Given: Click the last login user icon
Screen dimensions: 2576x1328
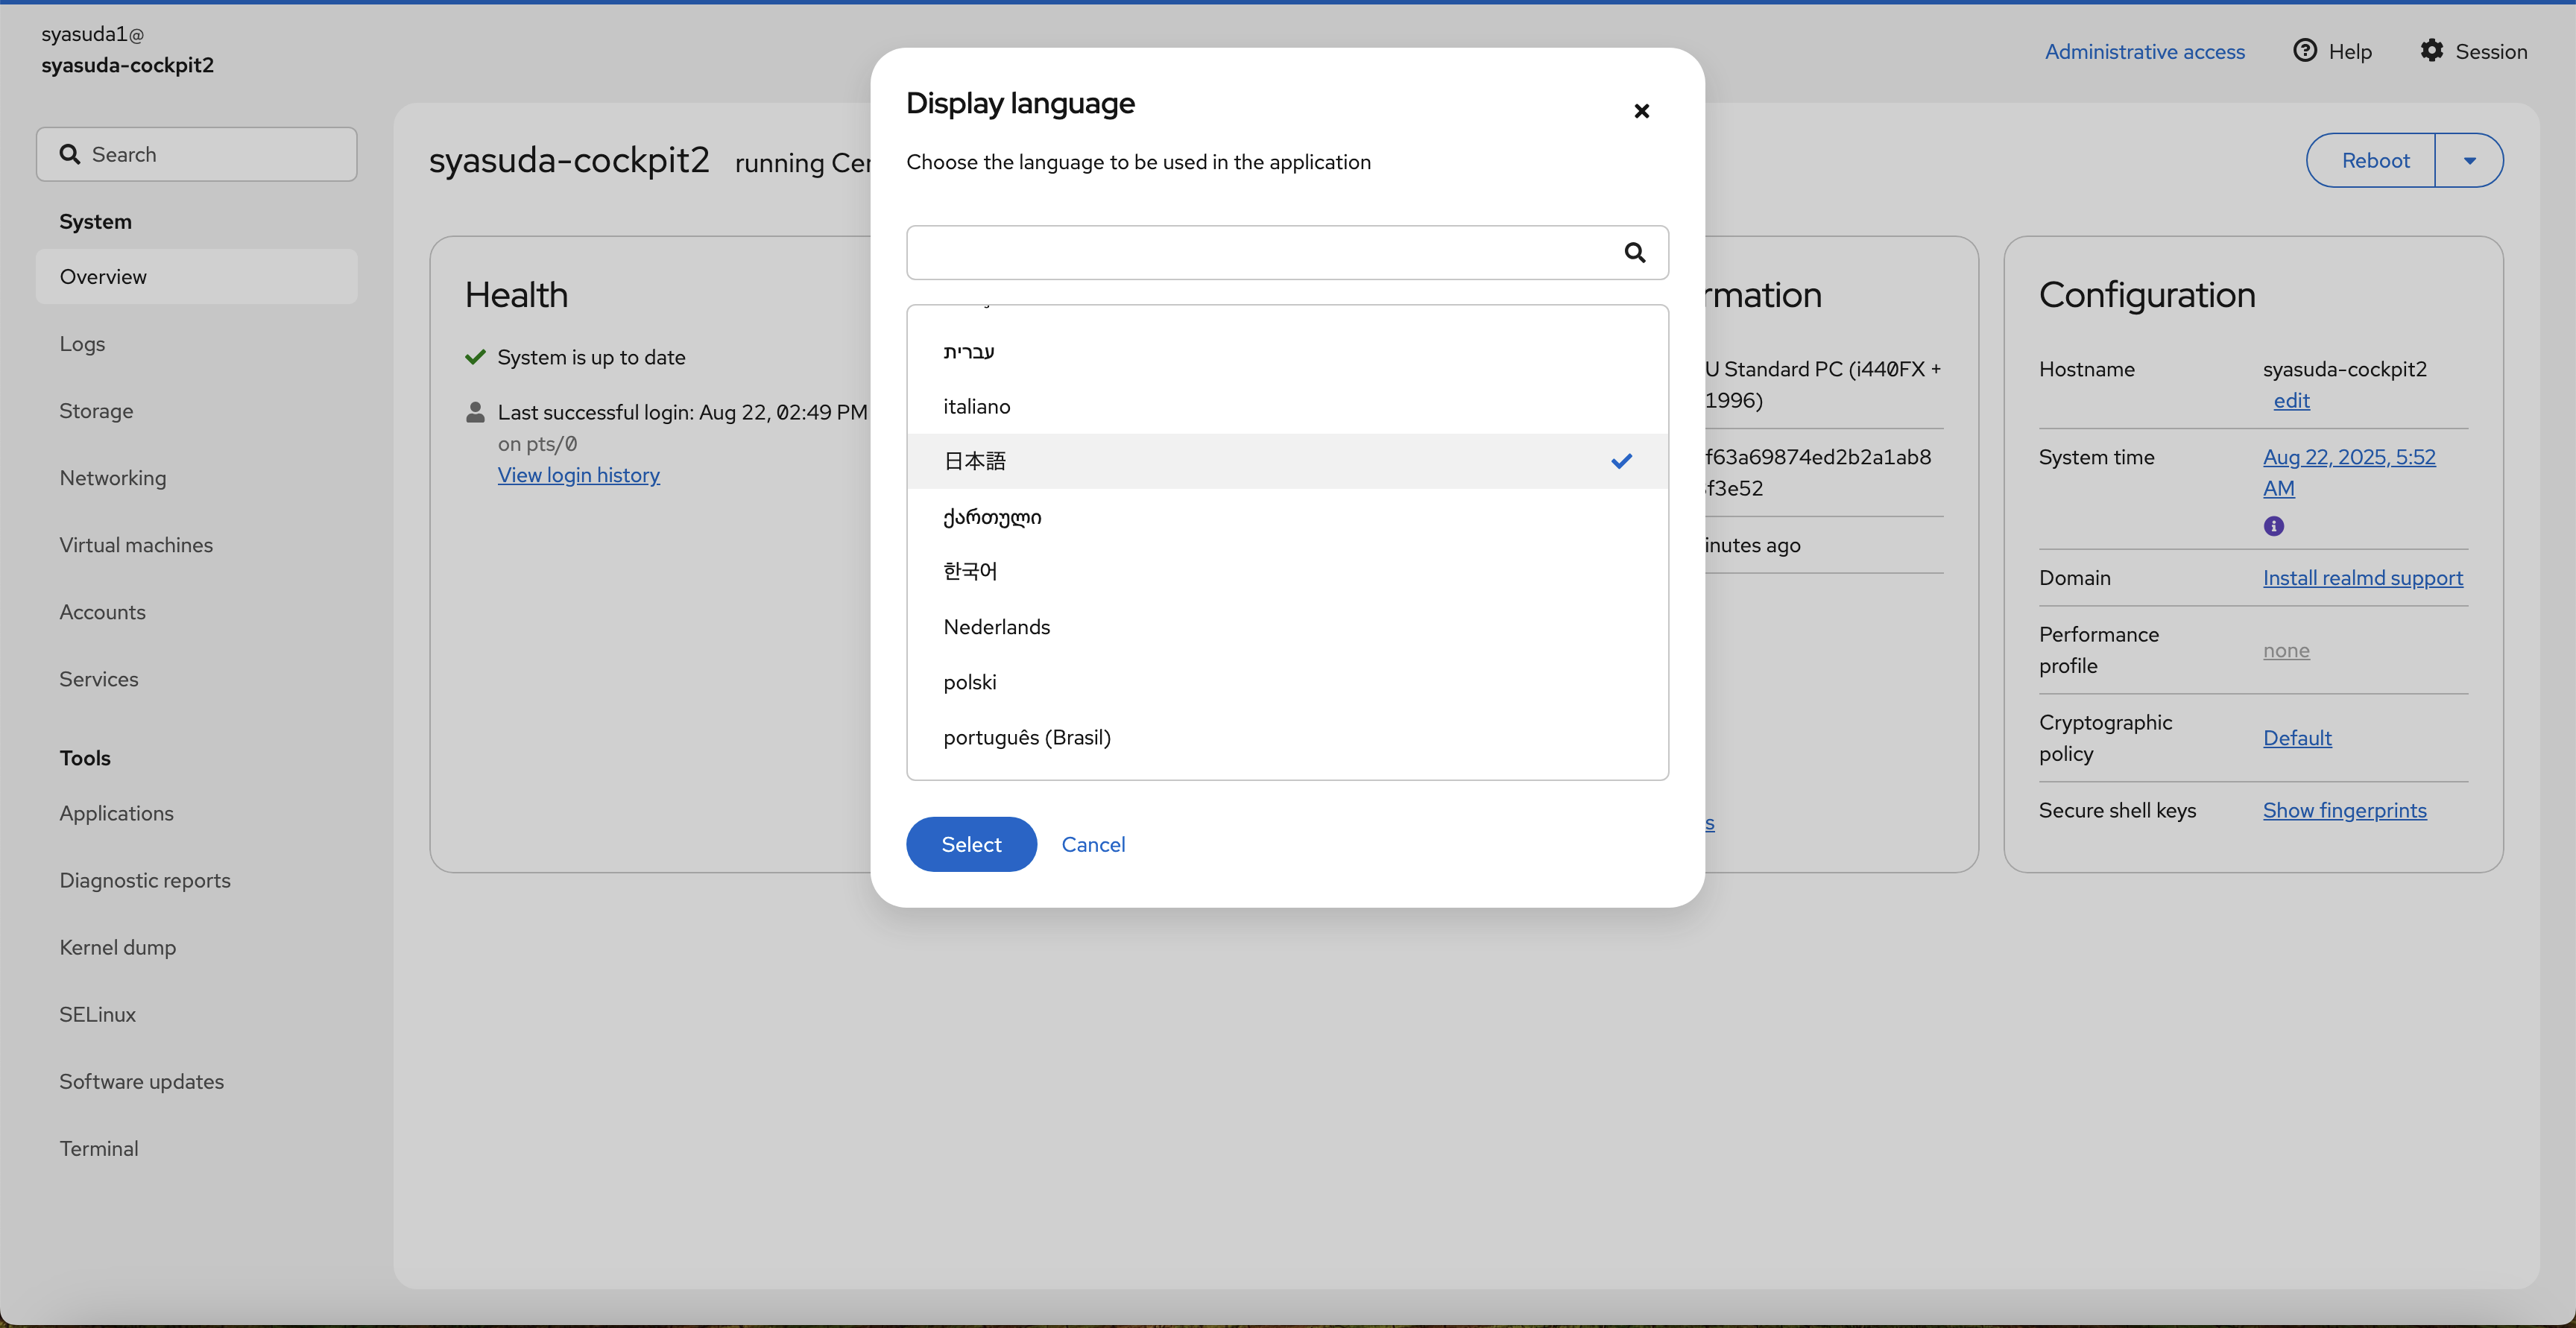Looking at the screenshot, I should tap(475, 412).
